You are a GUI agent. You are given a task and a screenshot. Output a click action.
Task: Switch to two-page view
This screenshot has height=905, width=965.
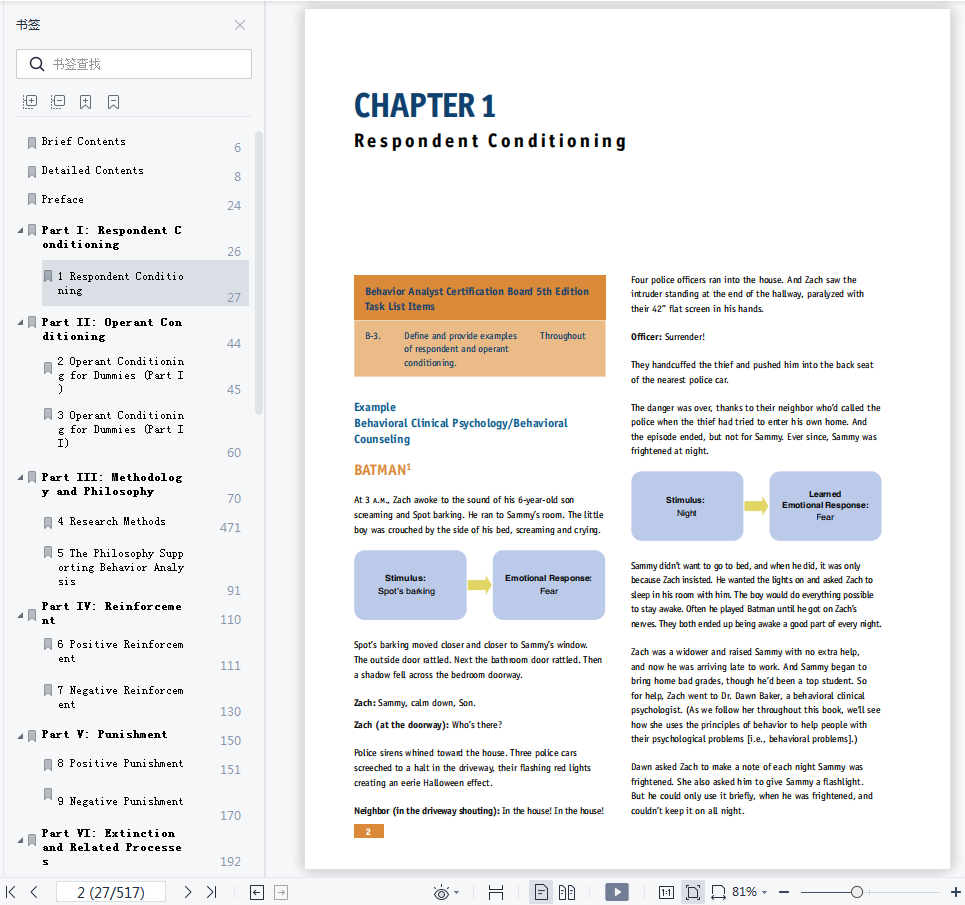[x=567, y=892]
